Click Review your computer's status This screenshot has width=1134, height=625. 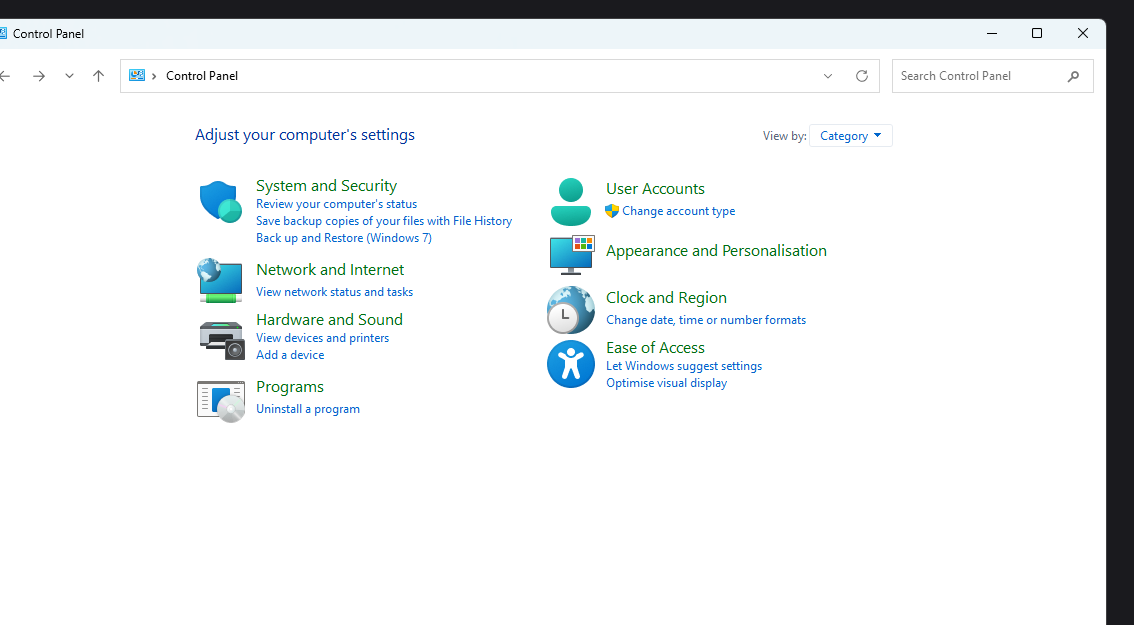tap(336, 204)
